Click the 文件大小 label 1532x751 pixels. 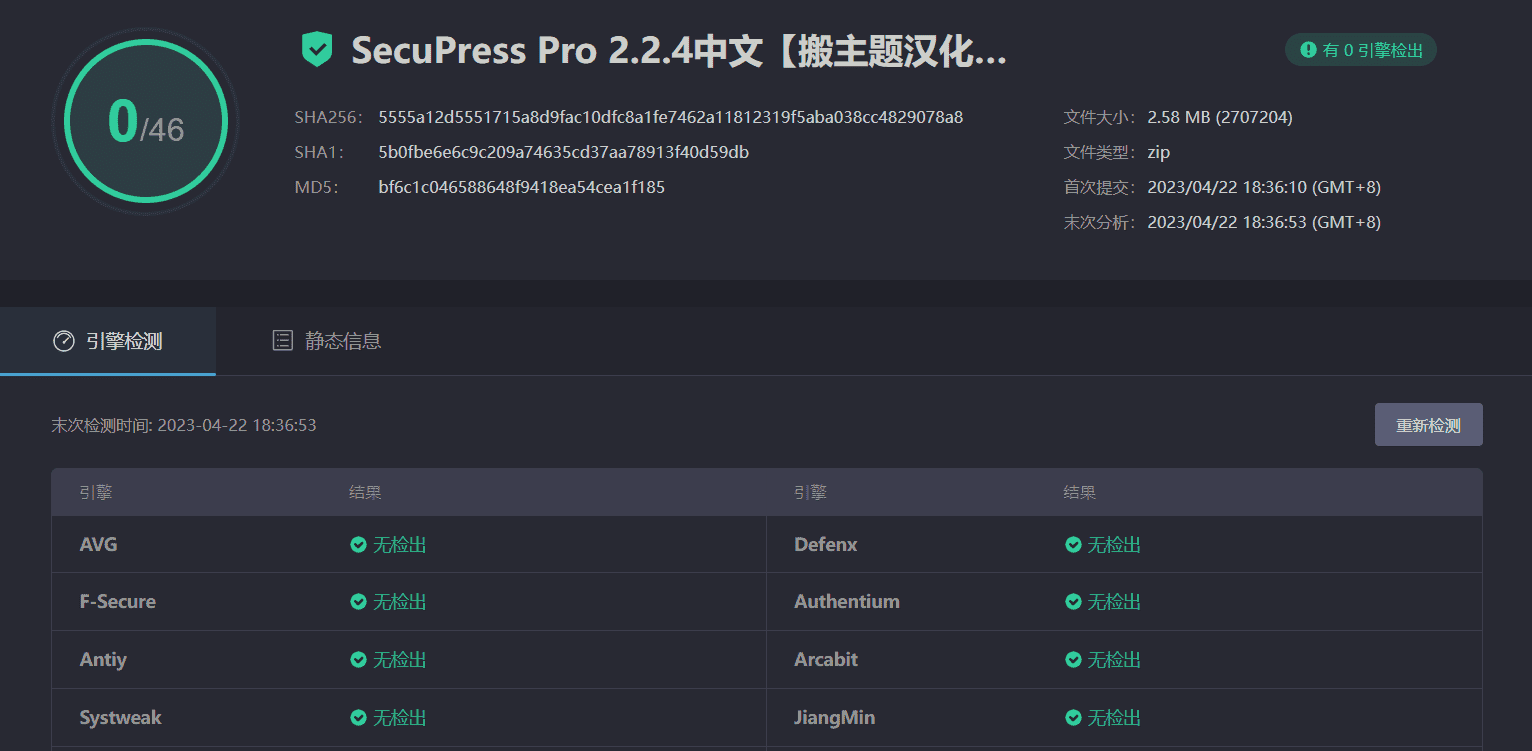1099,117
